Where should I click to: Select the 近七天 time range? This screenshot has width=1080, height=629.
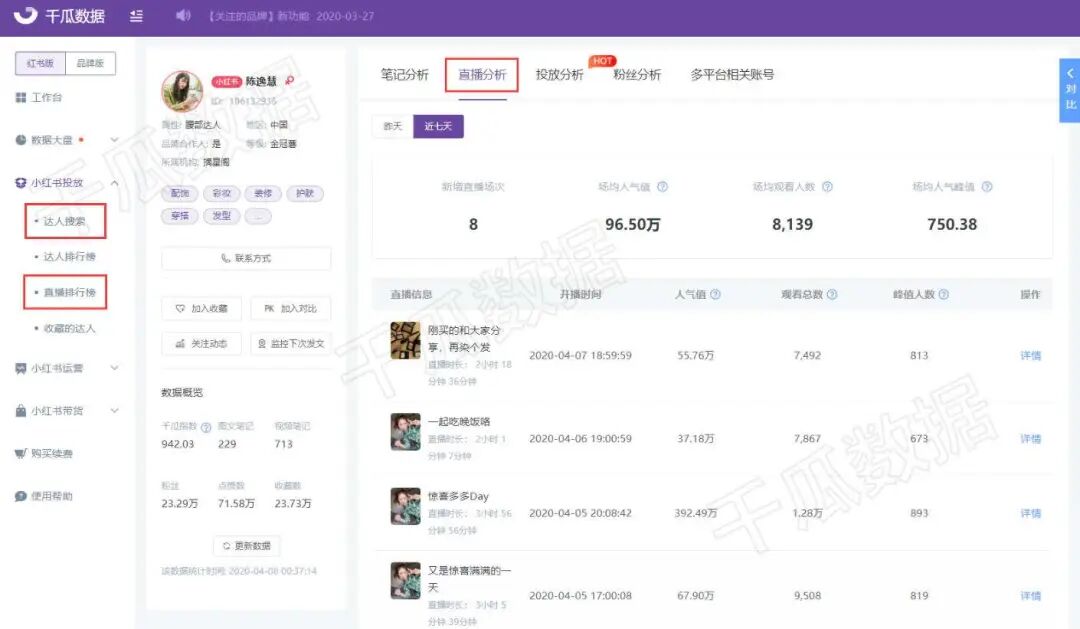(x=438, y=126)
